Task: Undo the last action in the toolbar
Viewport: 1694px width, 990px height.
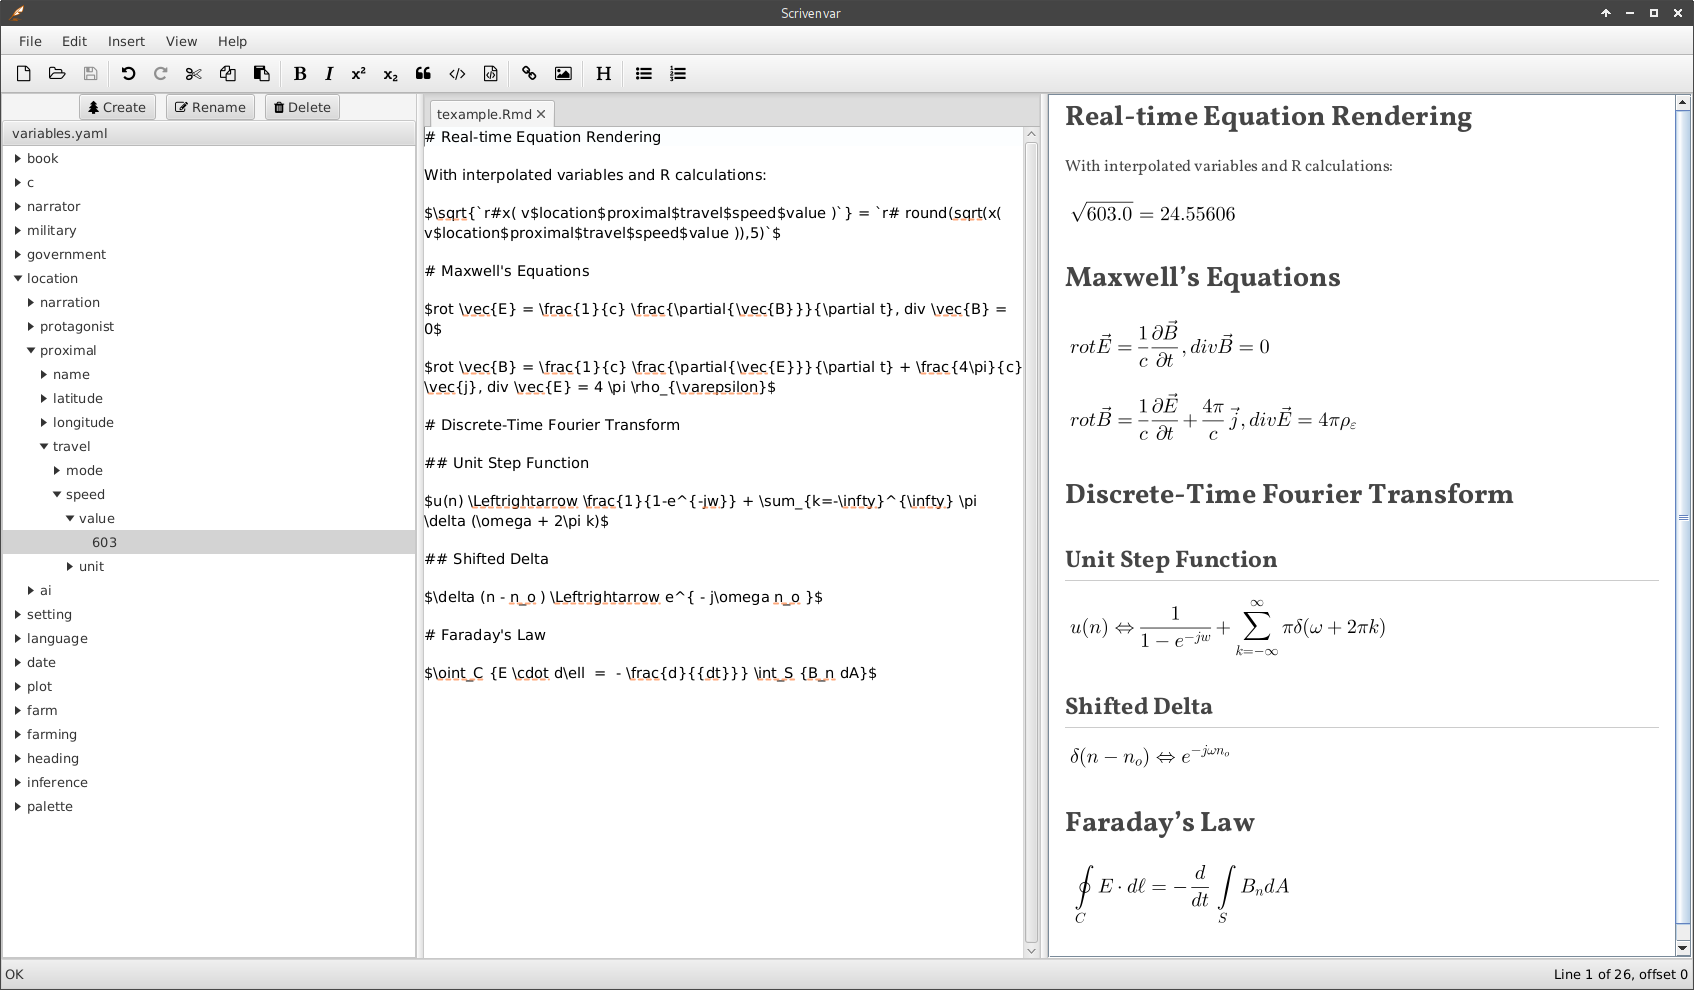Action: pyautogui.click(x=128, y=73)
